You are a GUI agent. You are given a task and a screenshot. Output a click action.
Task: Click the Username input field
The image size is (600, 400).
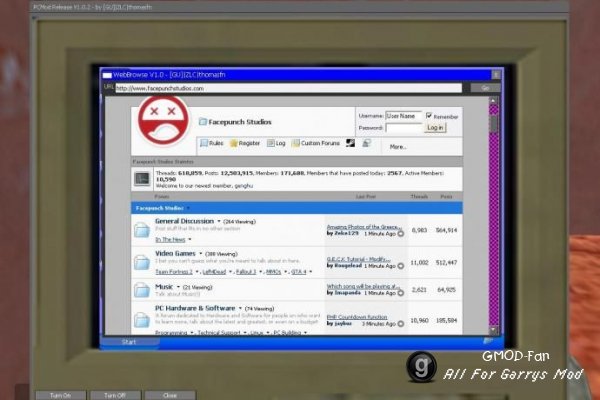tap(403, 116)
